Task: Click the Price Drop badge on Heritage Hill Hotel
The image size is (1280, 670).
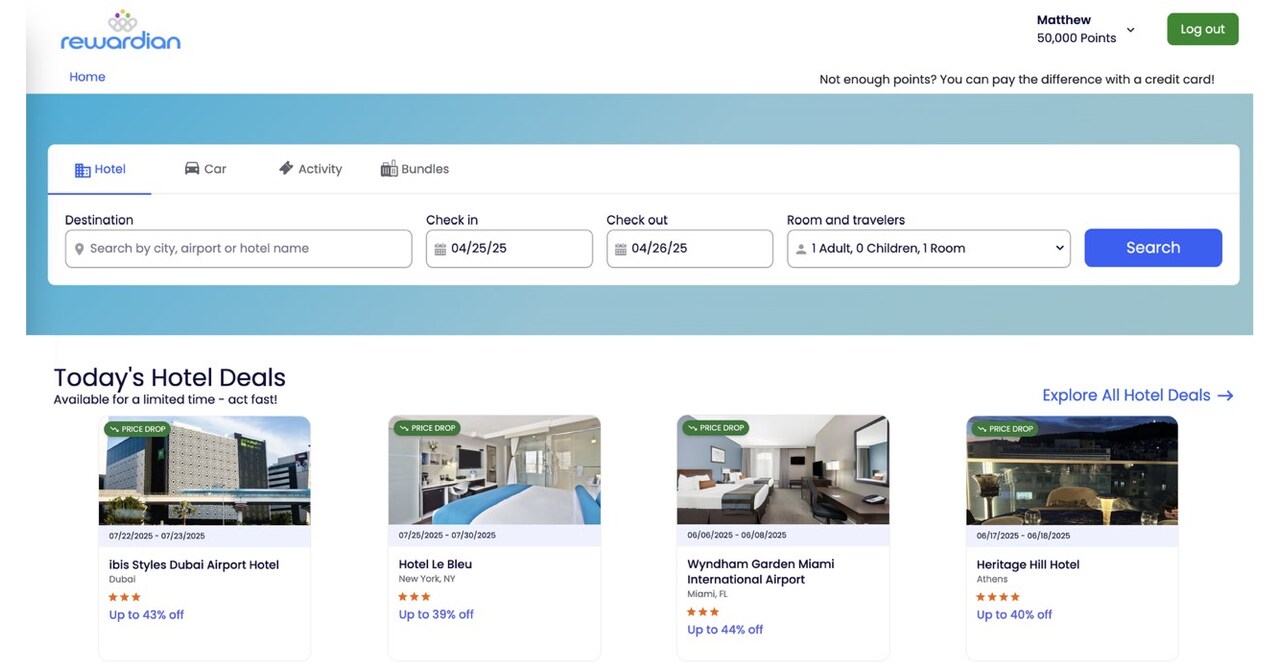Action: (x=1005, y=428)
